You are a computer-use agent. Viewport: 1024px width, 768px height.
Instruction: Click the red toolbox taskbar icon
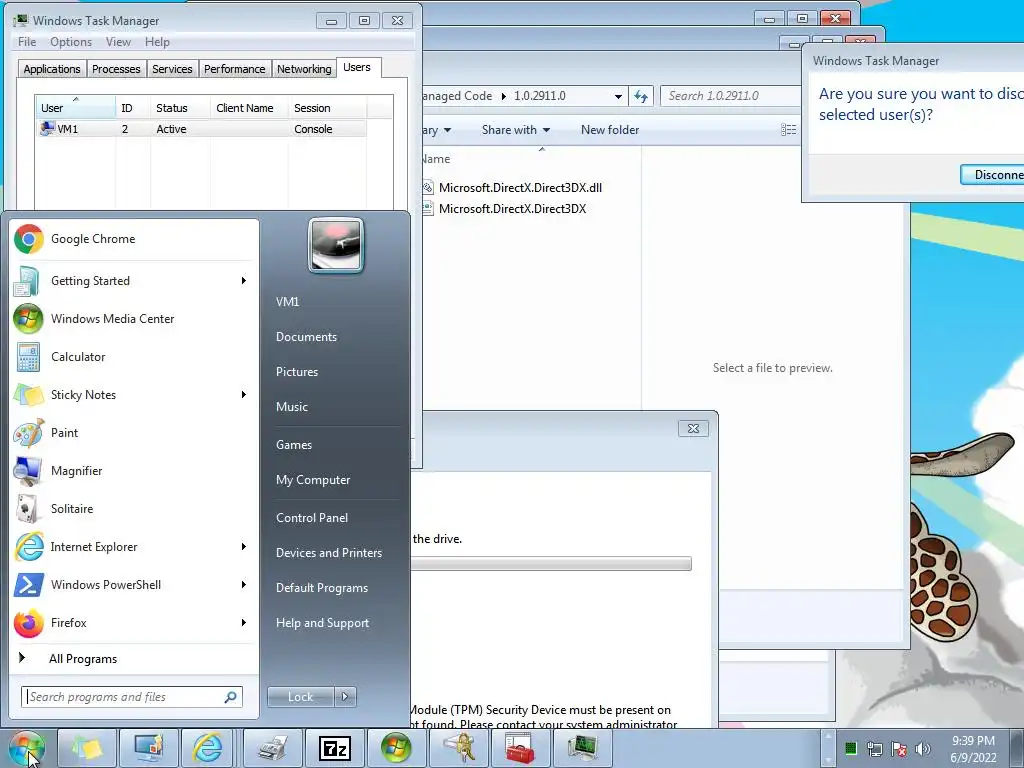coord(520,748)
